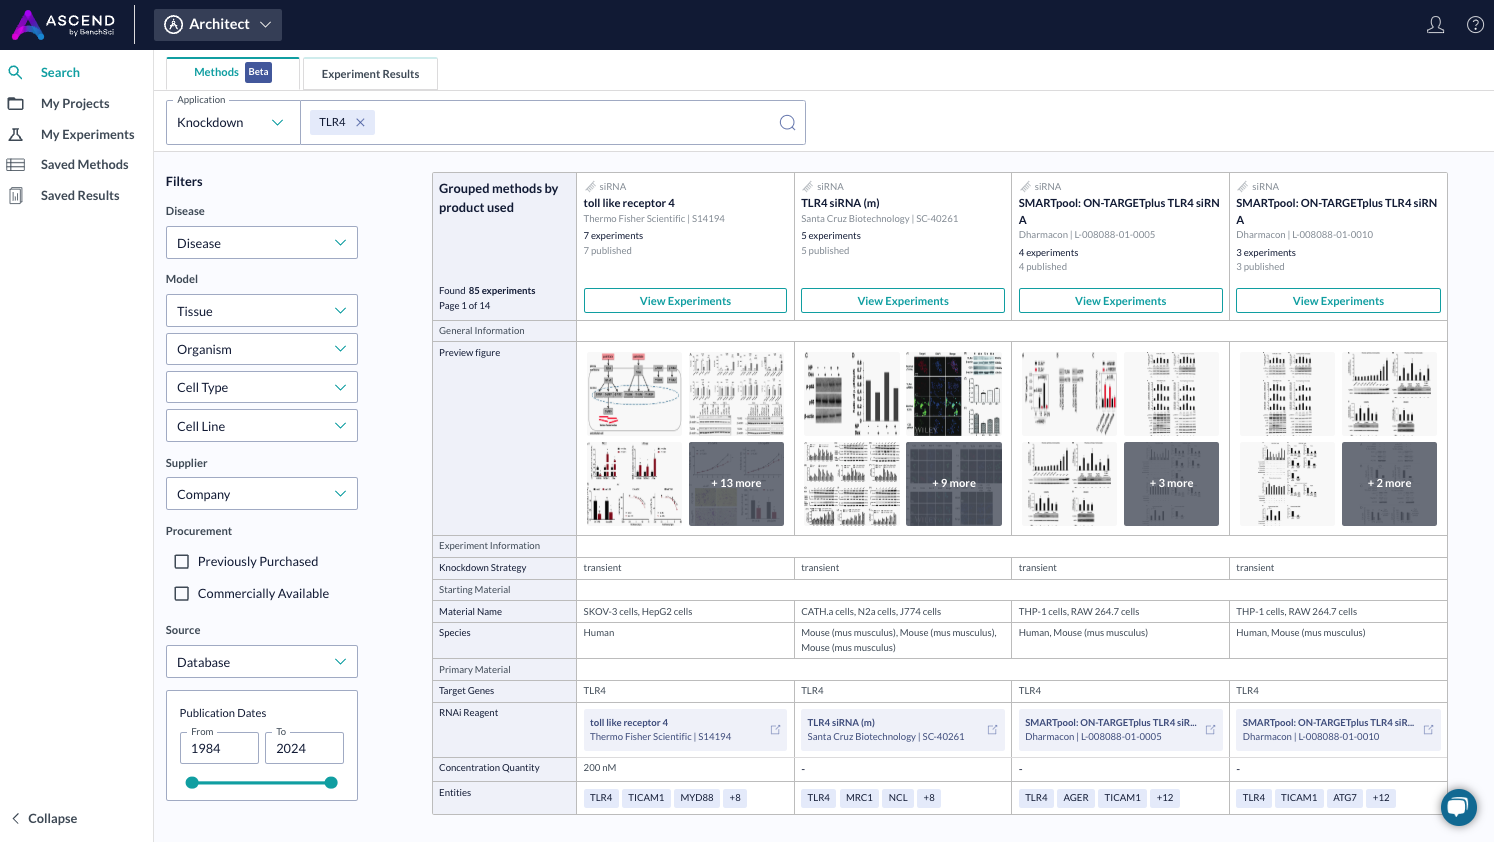
Task: View Experiments for toll like receptor 4
Action: coord(685,301)
